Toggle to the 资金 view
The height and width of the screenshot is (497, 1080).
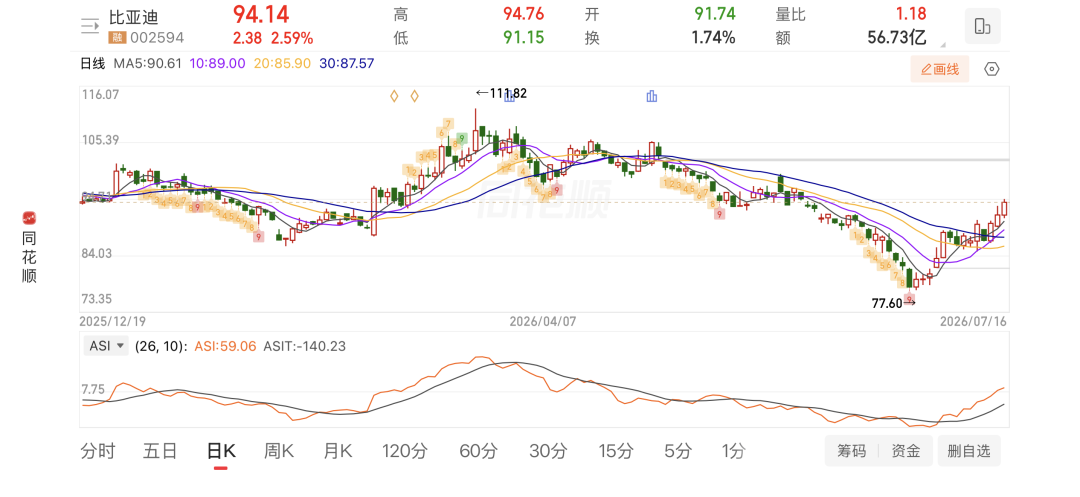(x=906, y=451)
